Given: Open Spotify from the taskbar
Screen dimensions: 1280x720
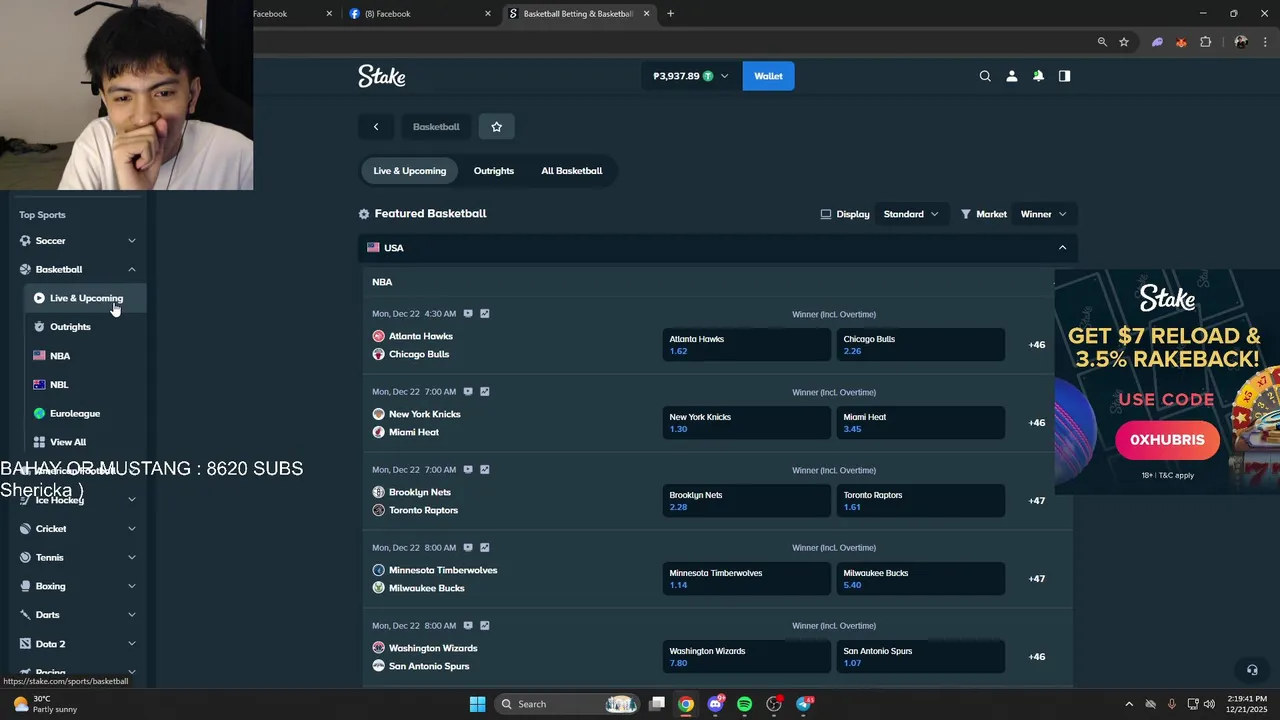Looking at the screenshot, I should [744, 704].
